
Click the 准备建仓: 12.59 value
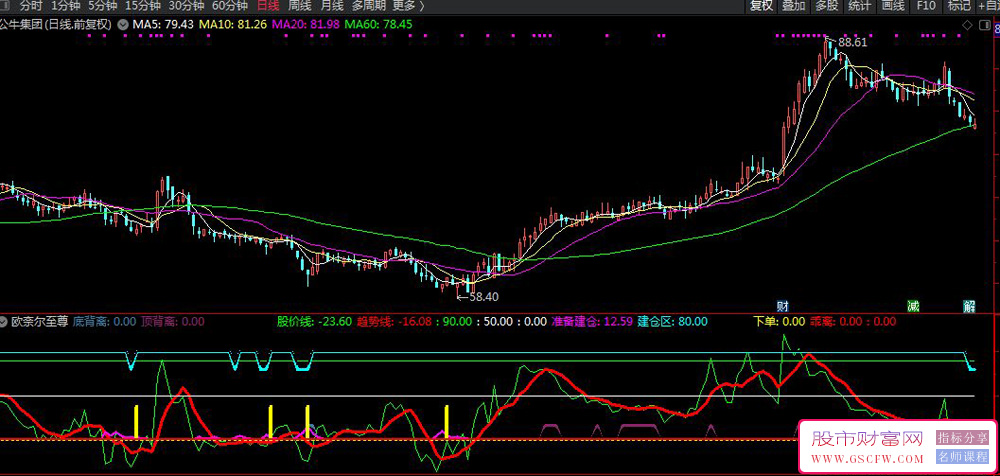tap(592, 322)
